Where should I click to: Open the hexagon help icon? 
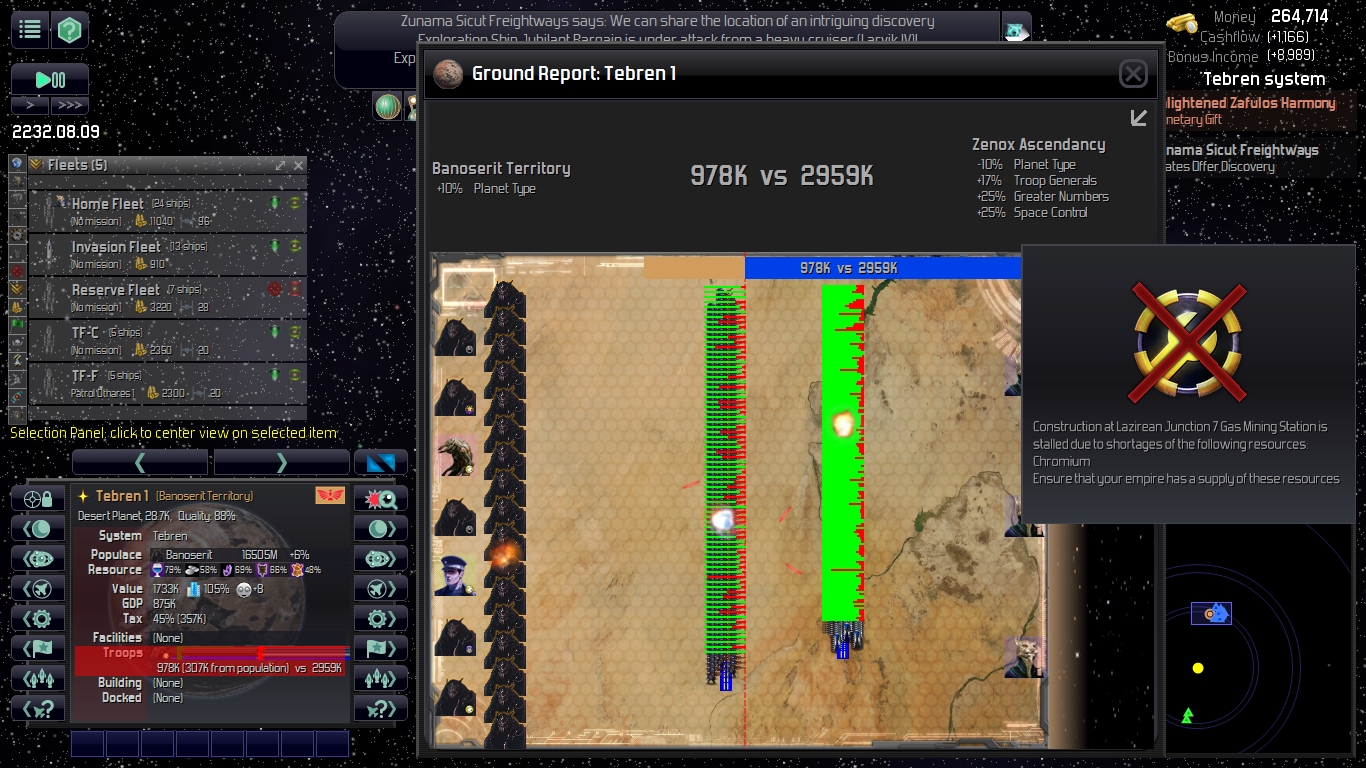coord(70,29)
